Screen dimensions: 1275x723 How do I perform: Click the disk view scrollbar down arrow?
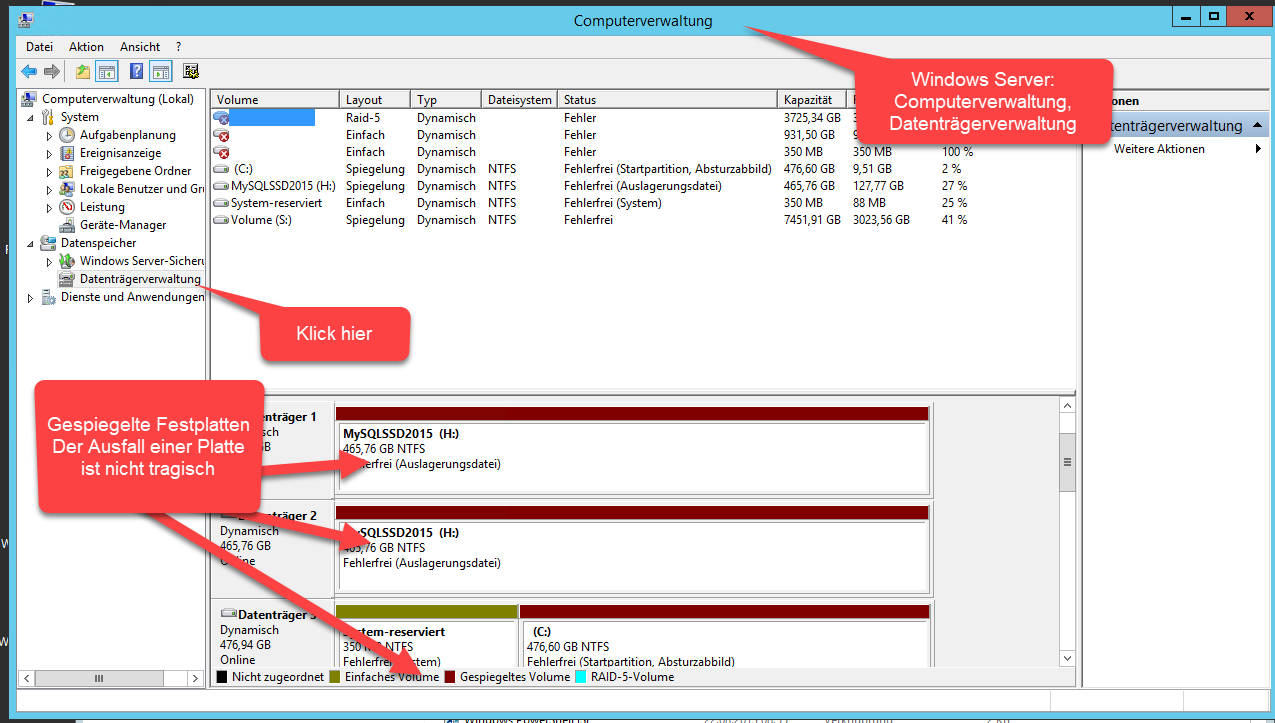1067,658
